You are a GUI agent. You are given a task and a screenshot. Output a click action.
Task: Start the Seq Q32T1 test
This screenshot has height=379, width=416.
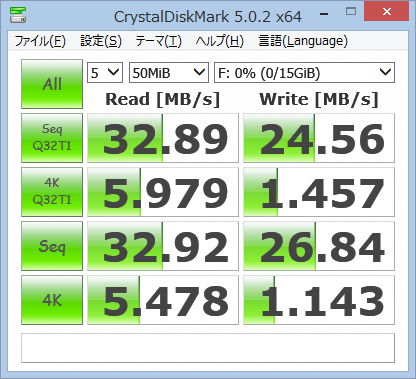pyautogui.click(x=52, y=138)
